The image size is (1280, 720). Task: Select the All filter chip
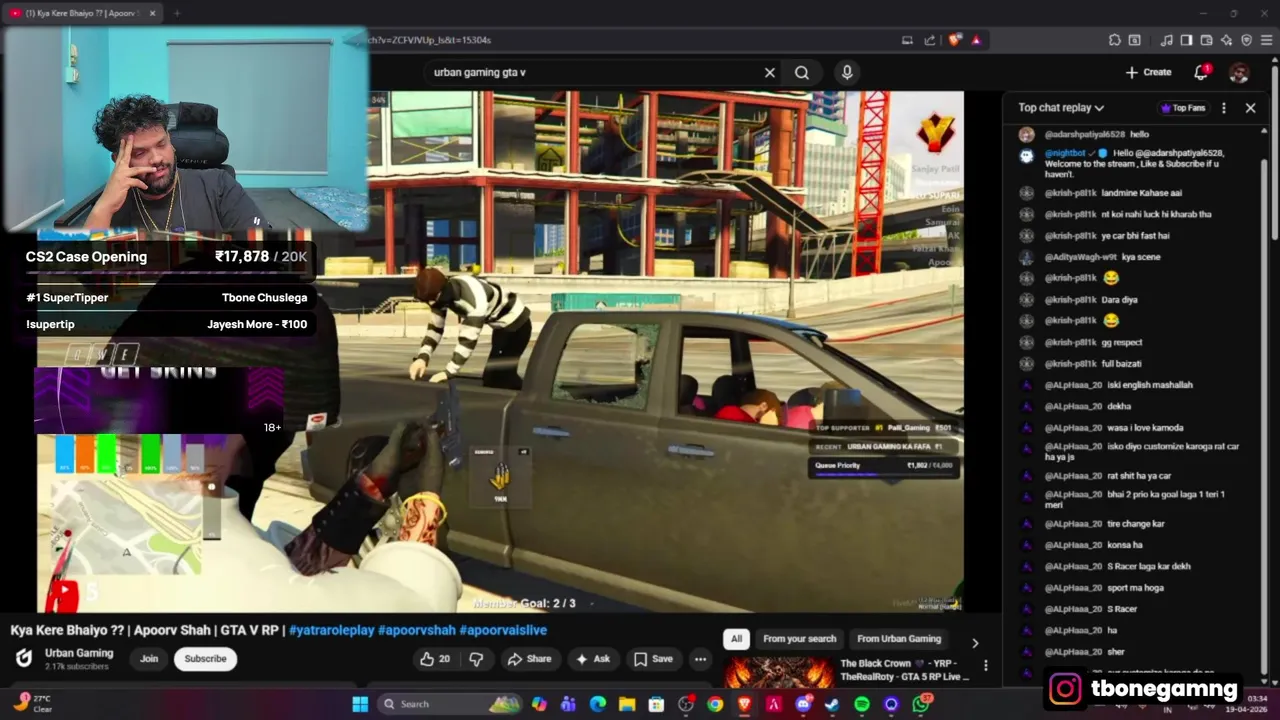coord(736,639)
